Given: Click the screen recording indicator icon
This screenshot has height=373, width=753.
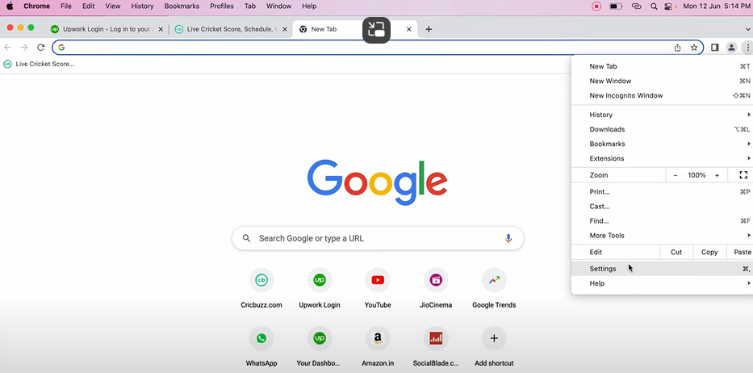Looking at the screenshot, I should tap(596, 6).
